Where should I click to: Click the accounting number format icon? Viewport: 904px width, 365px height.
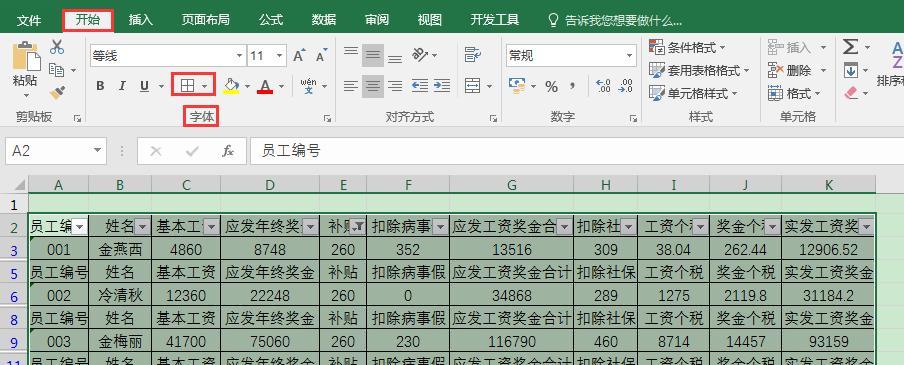(x=517, y=86)
